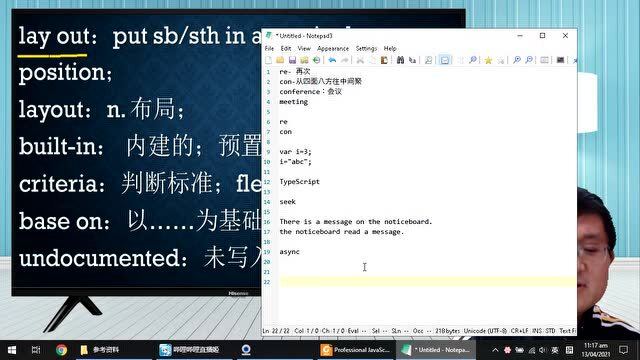Click the Untitled - Notepad3 taskbar button
This screenshot has height=360, width=640.
tap(436, 350)
